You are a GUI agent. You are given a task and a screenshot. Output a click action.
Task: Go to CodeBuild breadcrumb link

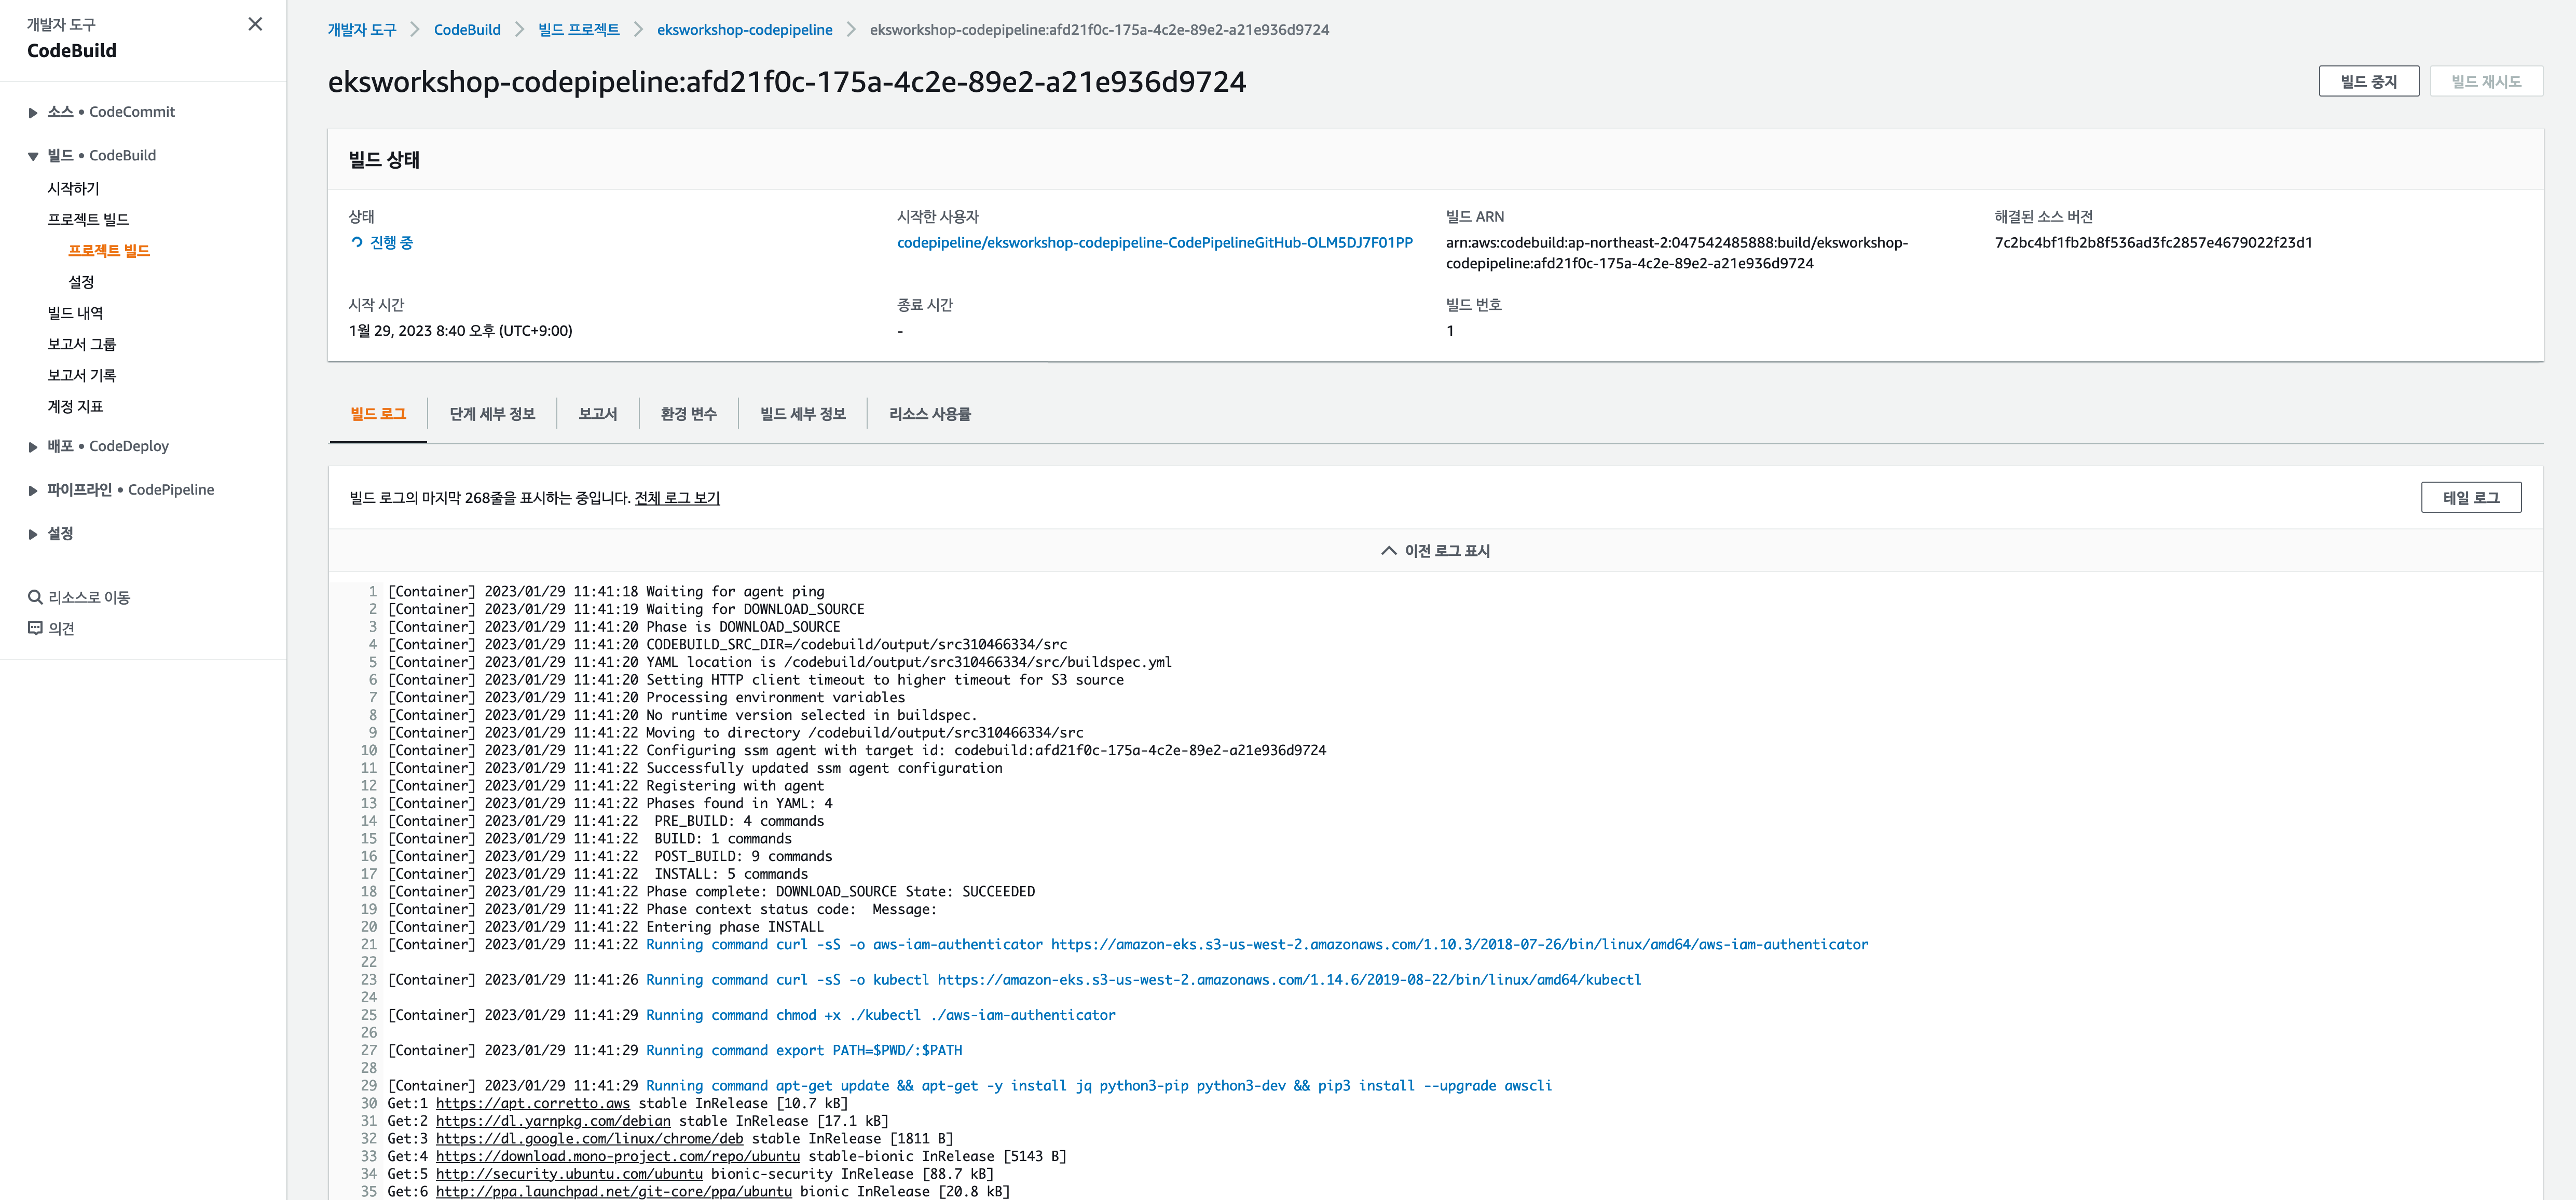point(467,30)
